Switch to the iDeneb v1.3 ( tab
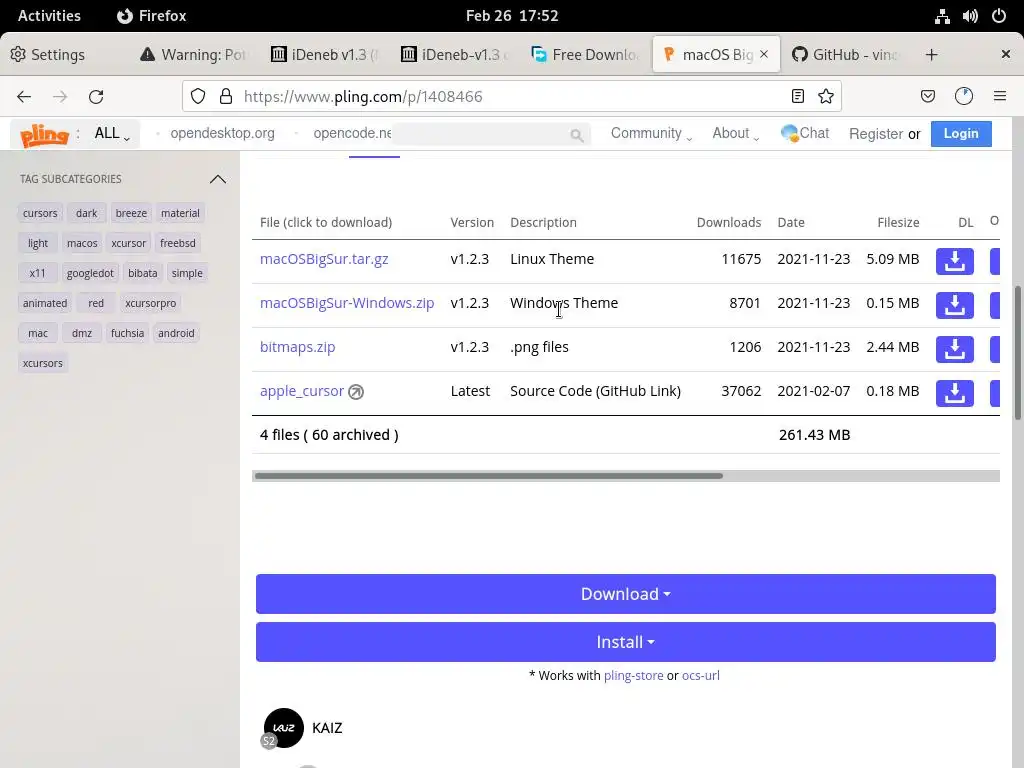 325,54
